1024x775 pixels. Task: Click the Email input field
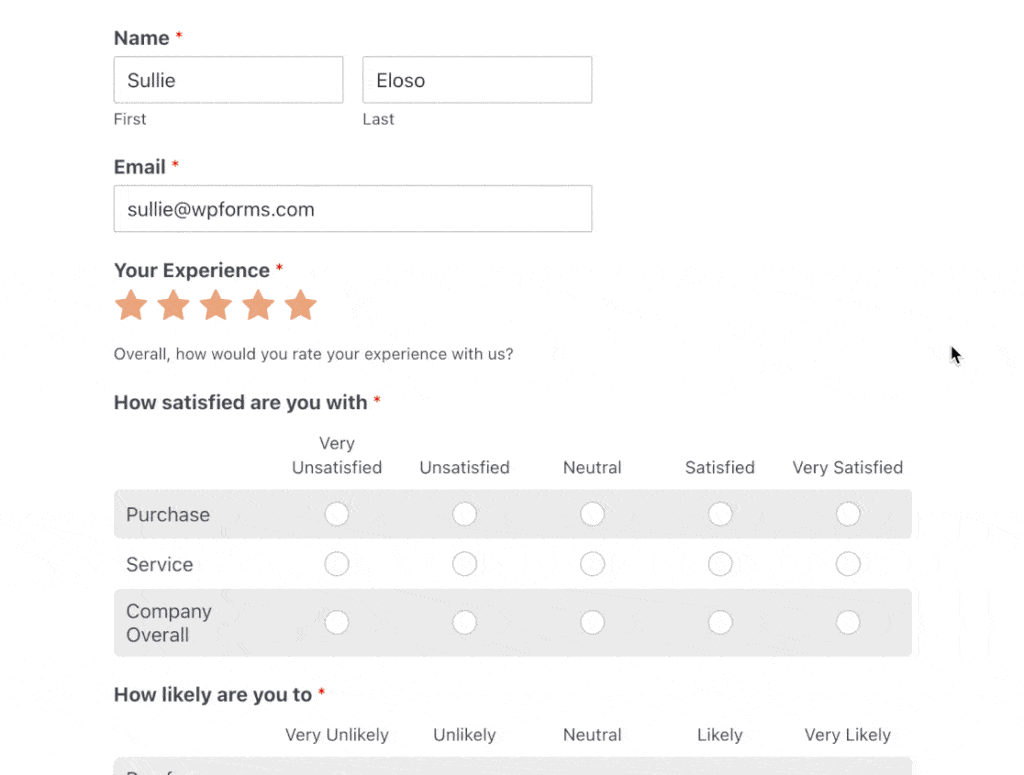(352, 209)
